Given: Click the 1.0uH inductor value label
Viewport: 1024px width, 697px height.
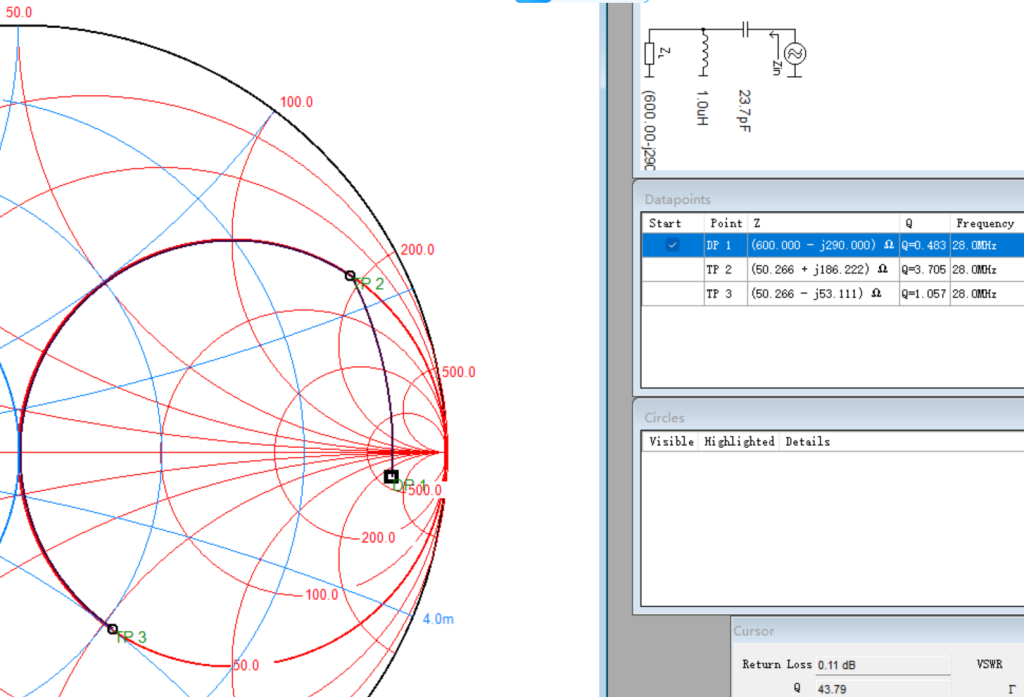Looking at the screenshot, I should pos(702,108).
